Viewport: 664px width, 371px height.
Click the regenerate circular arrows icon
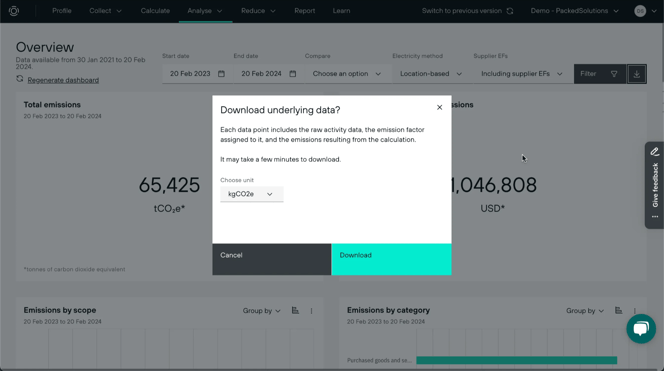[19, 79]
